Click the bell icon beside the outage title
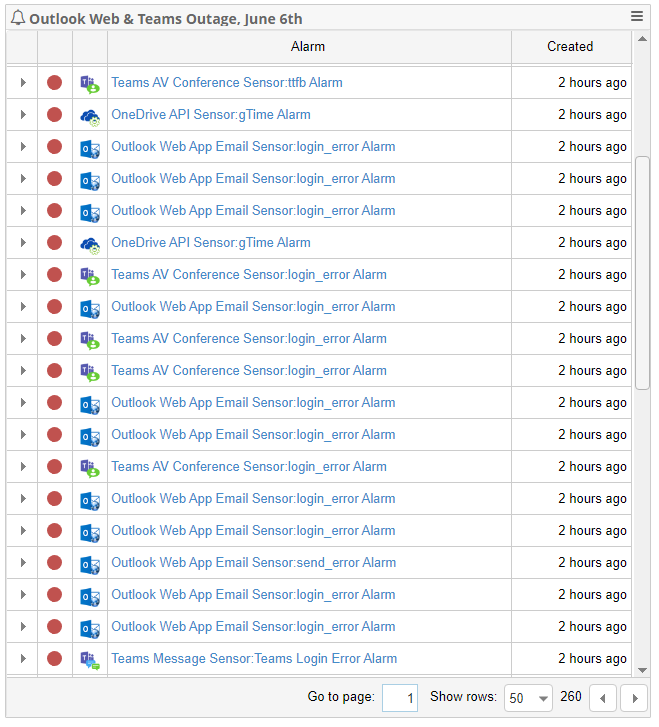This screenshot has width=659, height=727. [x=18, y=18]
